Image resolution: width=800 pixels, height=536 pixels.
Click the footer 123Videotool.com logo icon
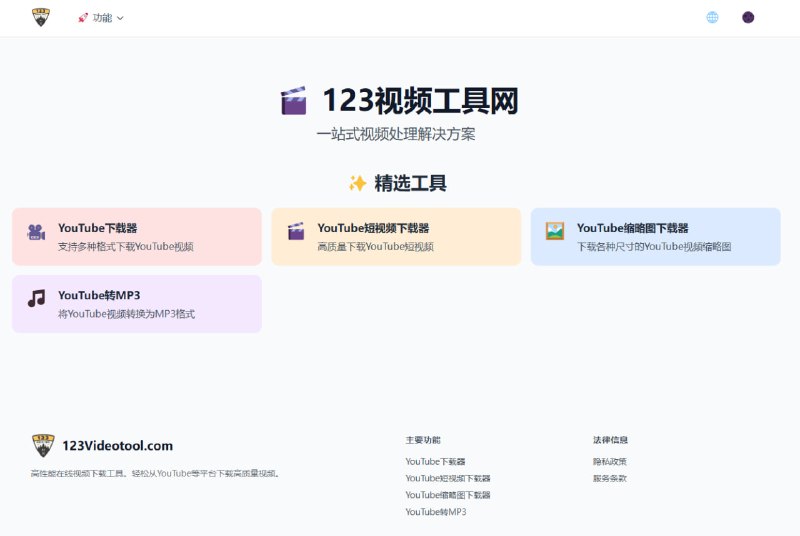click(43, 445)
